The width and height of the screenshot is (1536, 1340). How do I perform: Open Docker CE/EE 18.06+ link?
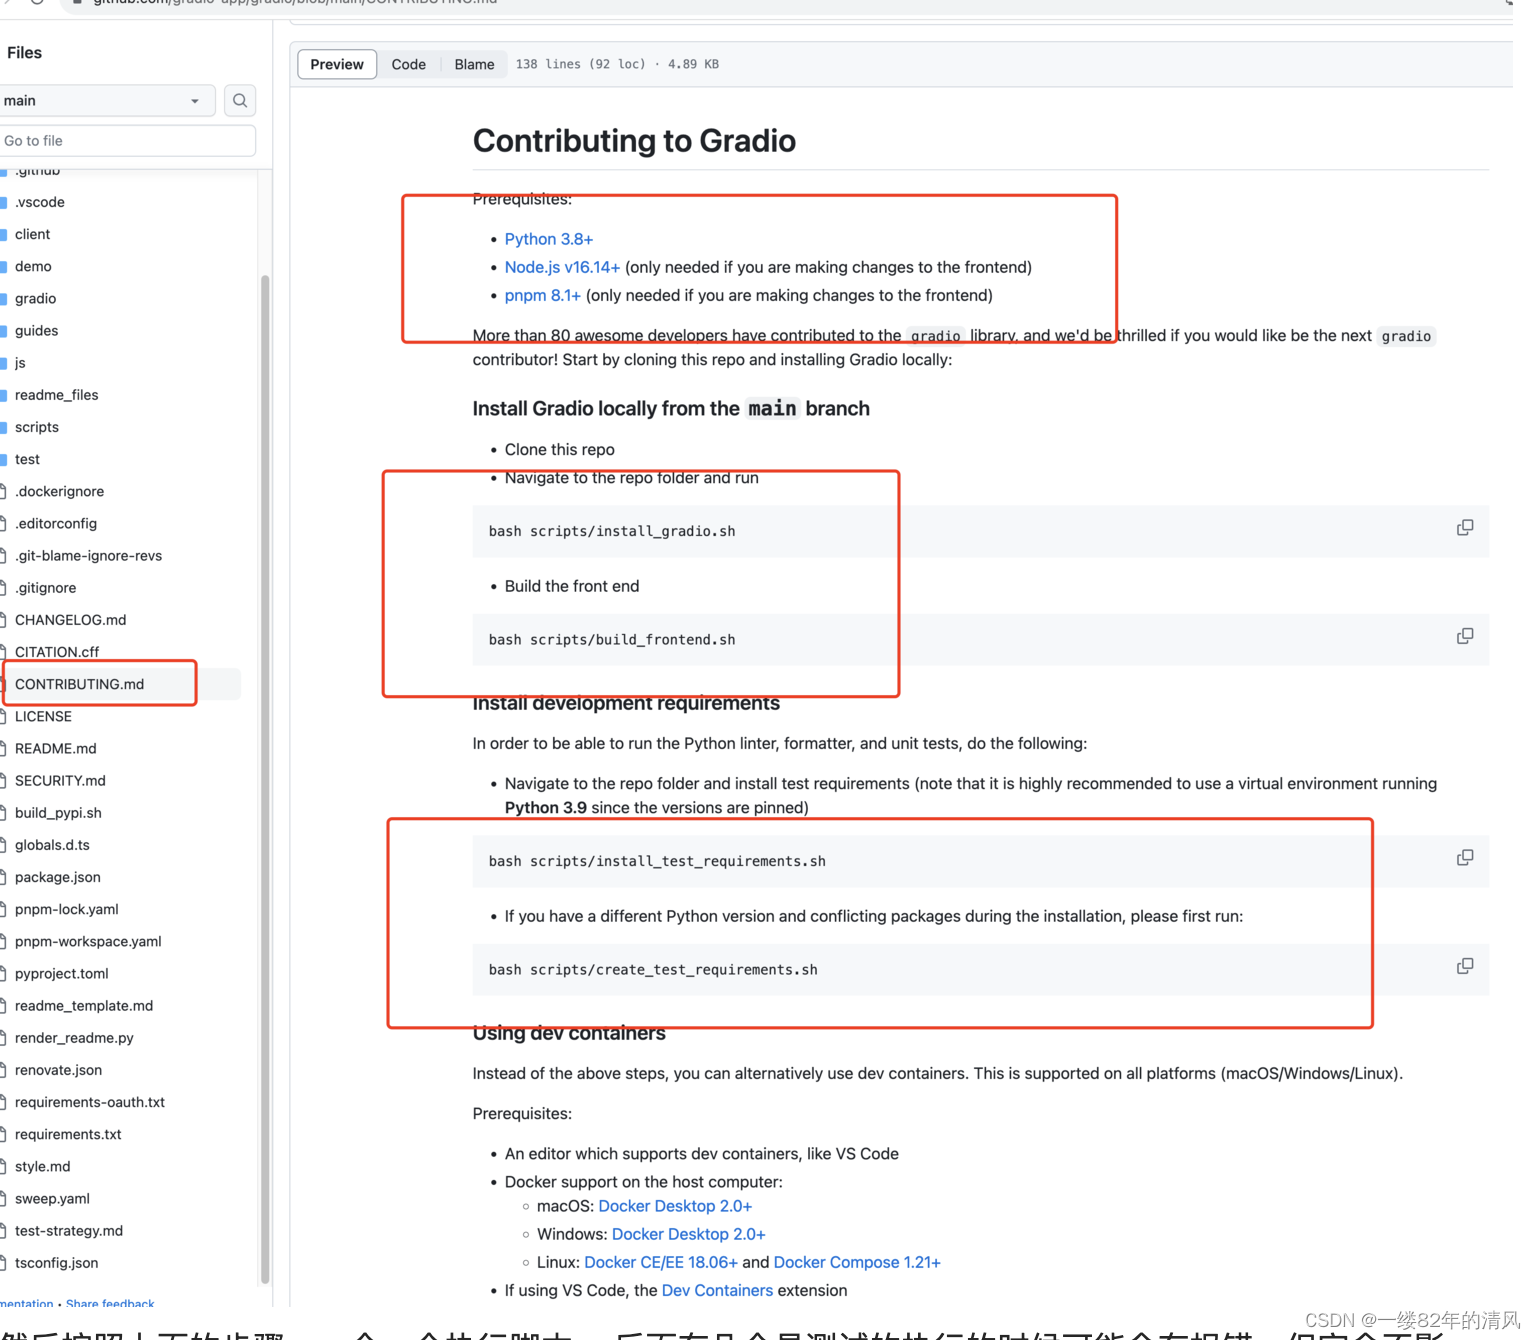pos(660,1262)
